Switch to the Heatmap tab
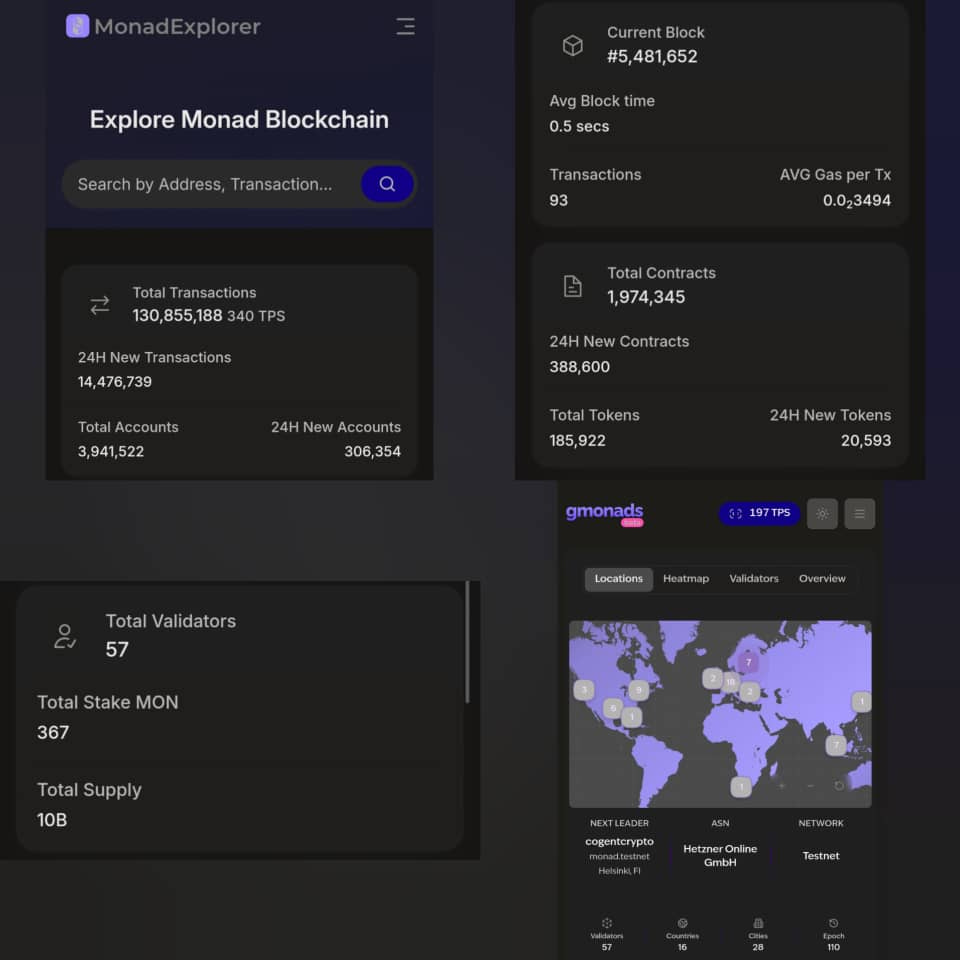Viewport: 960px width, 960px height. click(686, 579)
